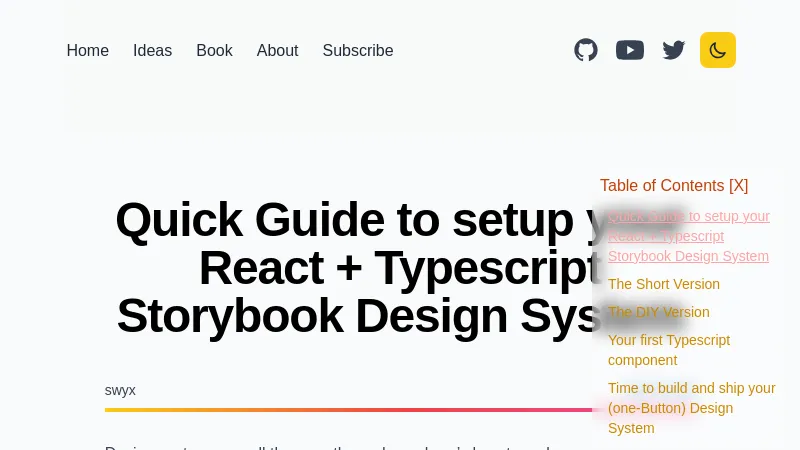The height and width of the screenshot is (450, 800).
Task: Open the Ideas nav item
Action: tap(152, 50)
